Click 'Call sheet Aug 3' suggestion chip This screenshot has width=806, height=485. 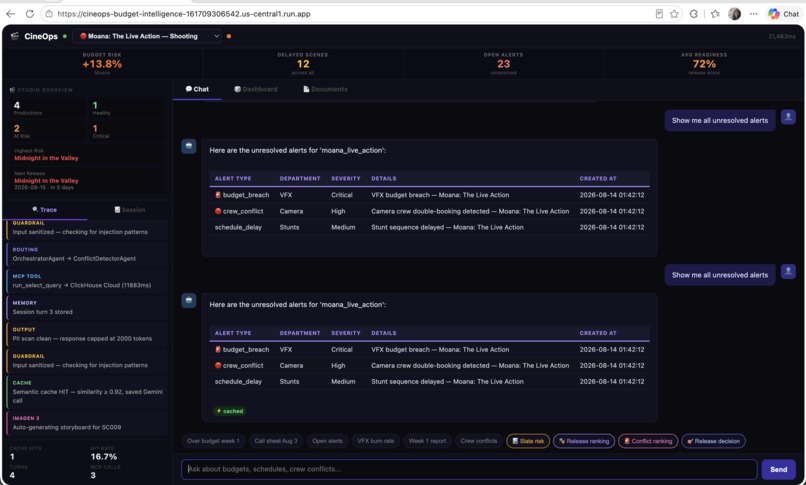pos(276,441)
